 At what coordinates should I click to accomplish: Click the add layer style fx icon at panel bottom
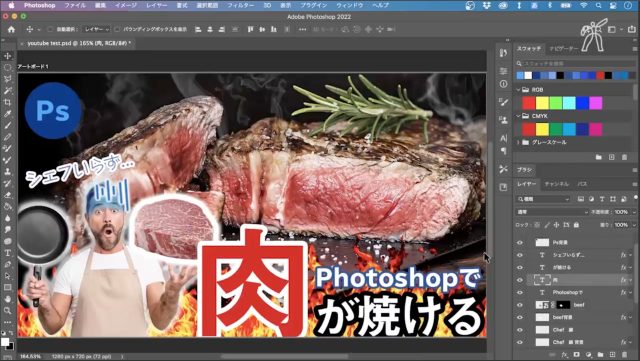click(565, 355)
